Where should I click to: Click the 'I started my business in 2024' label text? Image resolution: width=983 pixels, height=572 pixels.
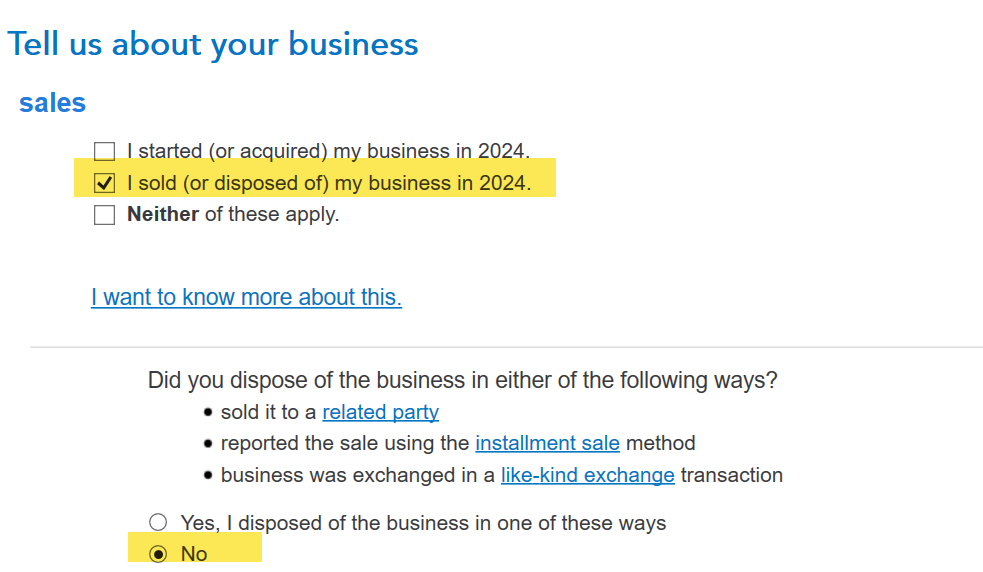pyautogui.click(x=328, y=152)
